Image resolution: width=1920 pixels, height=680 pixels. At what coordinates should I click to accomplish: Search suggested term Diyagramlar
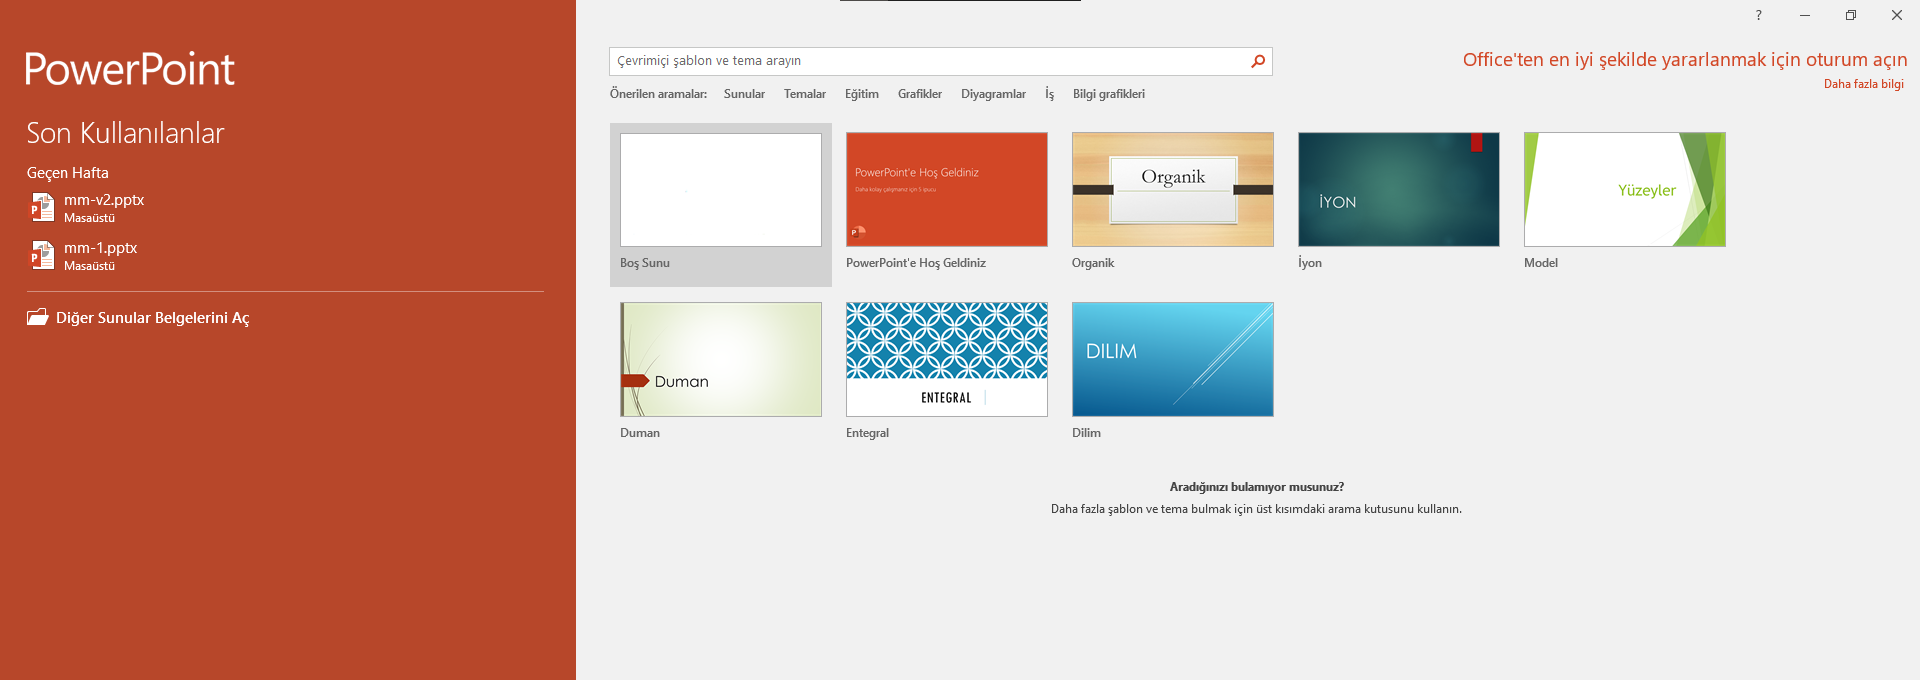(993, 94)
